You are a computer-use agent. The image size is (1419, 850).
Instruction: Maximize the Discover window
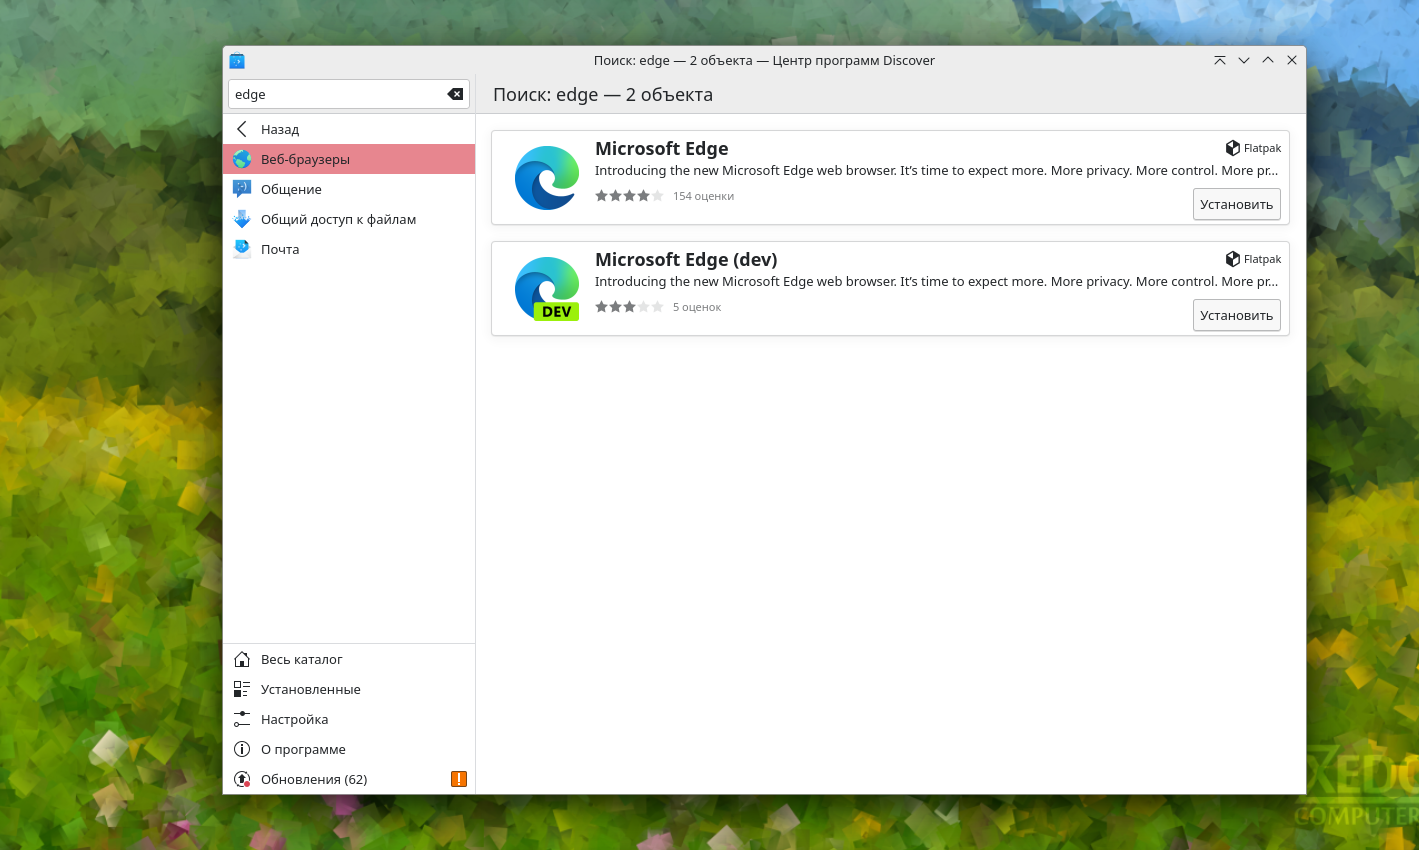point(1268,60)
